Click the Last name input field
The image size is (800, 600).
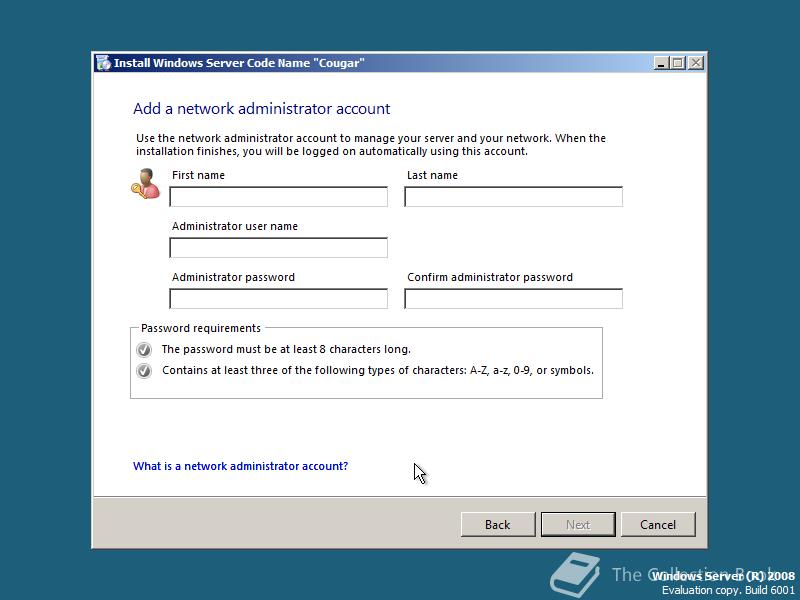[513, 196]
